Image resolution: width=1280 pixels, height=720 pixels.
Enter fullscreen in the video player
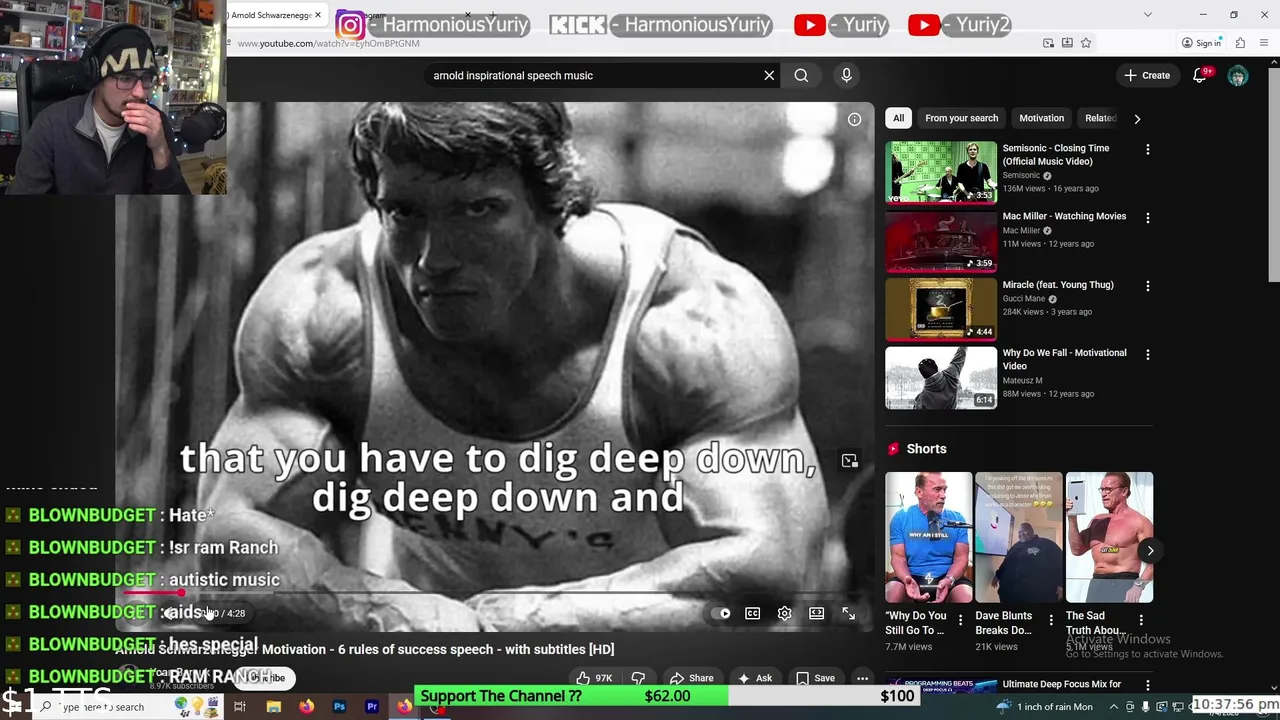click(848, 613)
